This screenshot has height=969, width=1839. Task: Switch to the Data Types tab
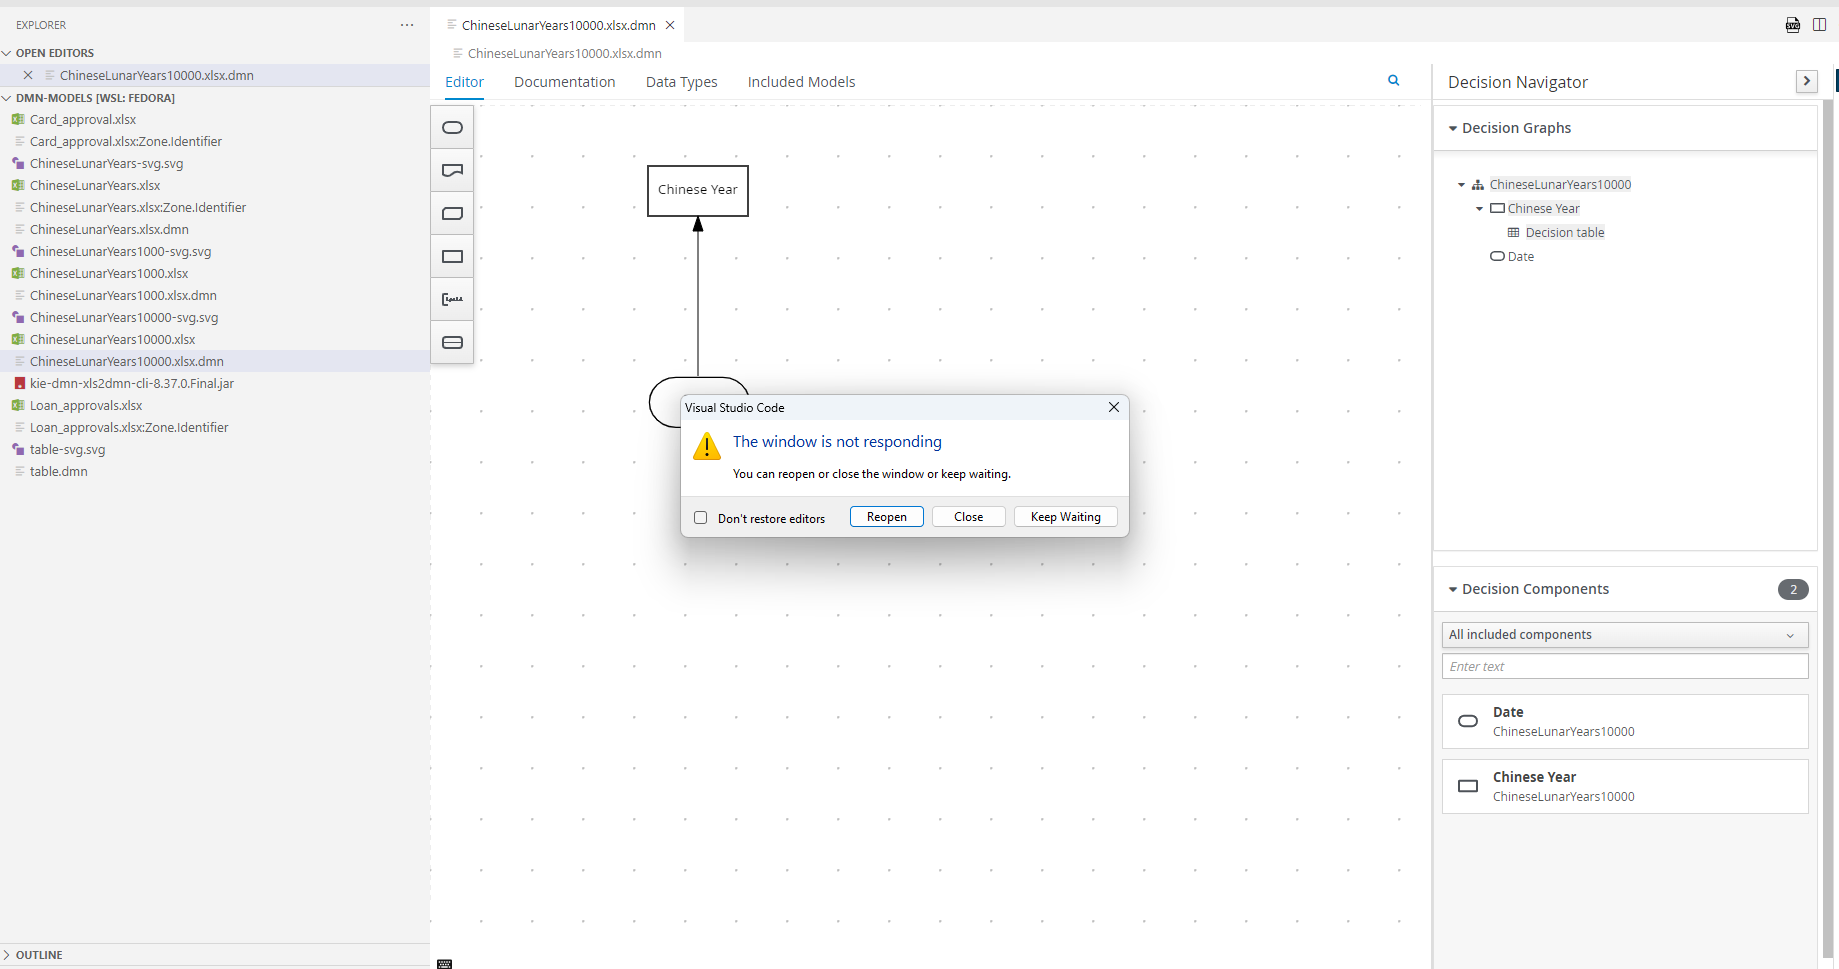682,82
